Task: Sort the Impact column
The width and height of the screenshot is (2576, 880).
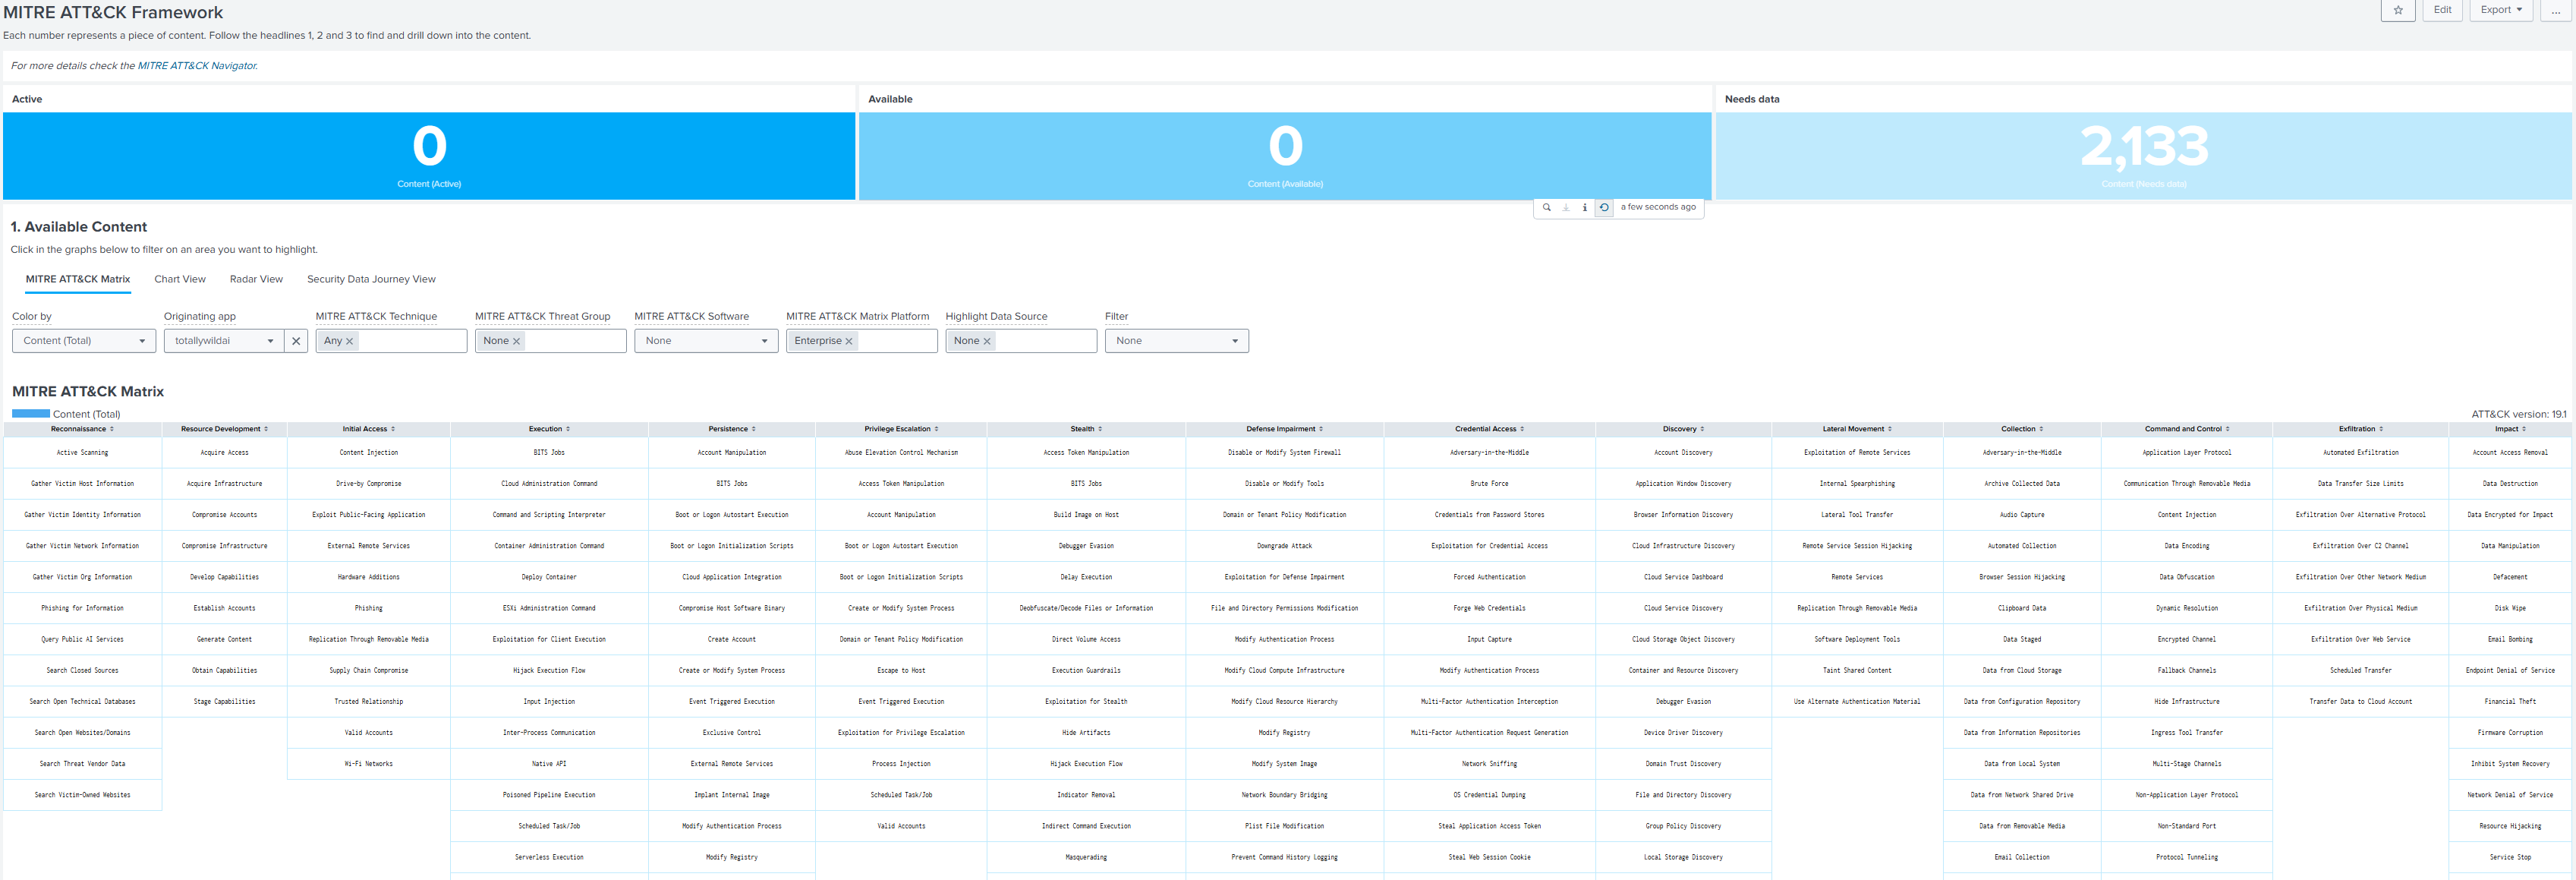Action: pos(2524,429)
